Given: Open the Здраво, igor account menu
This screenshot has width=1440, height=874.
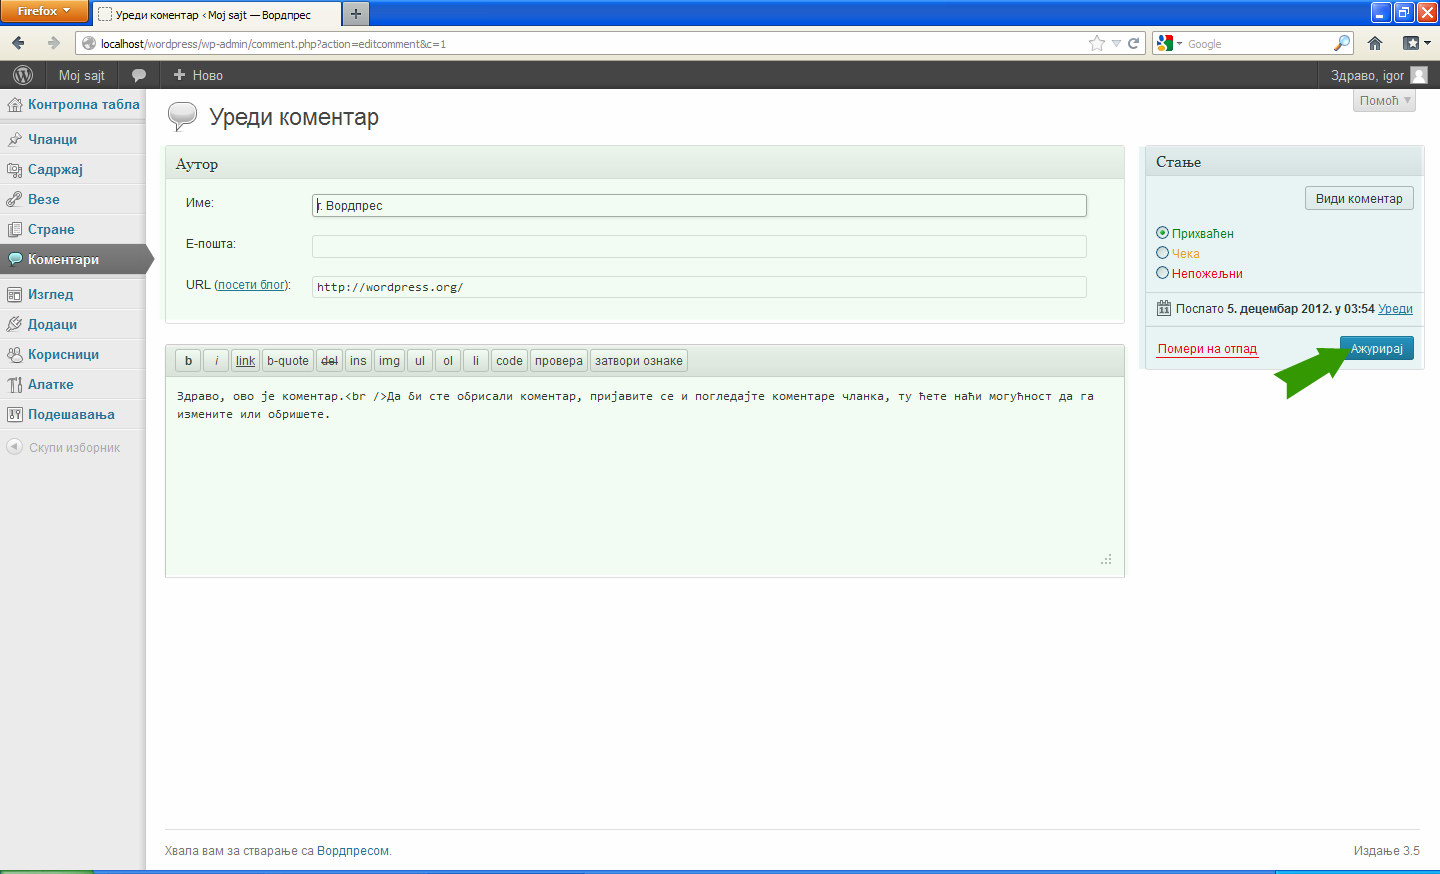Looking at the screenshot, I should pos(1378,75).
